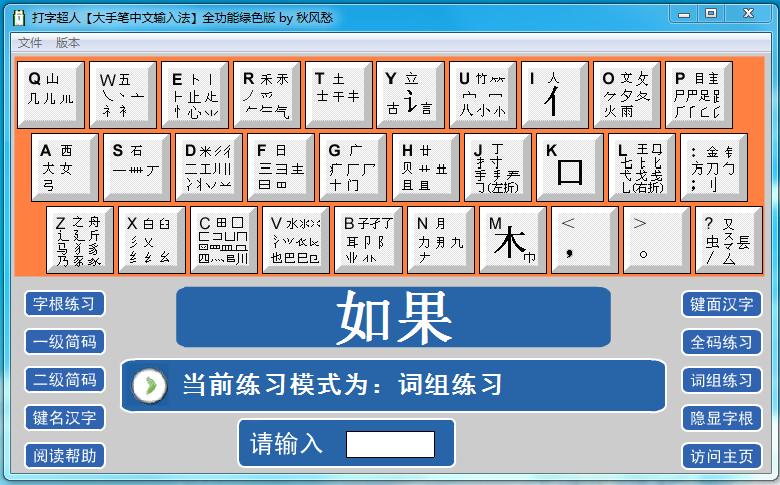Click the colon key with 金 radical
780x485 pixels.
tap(714, 167)
